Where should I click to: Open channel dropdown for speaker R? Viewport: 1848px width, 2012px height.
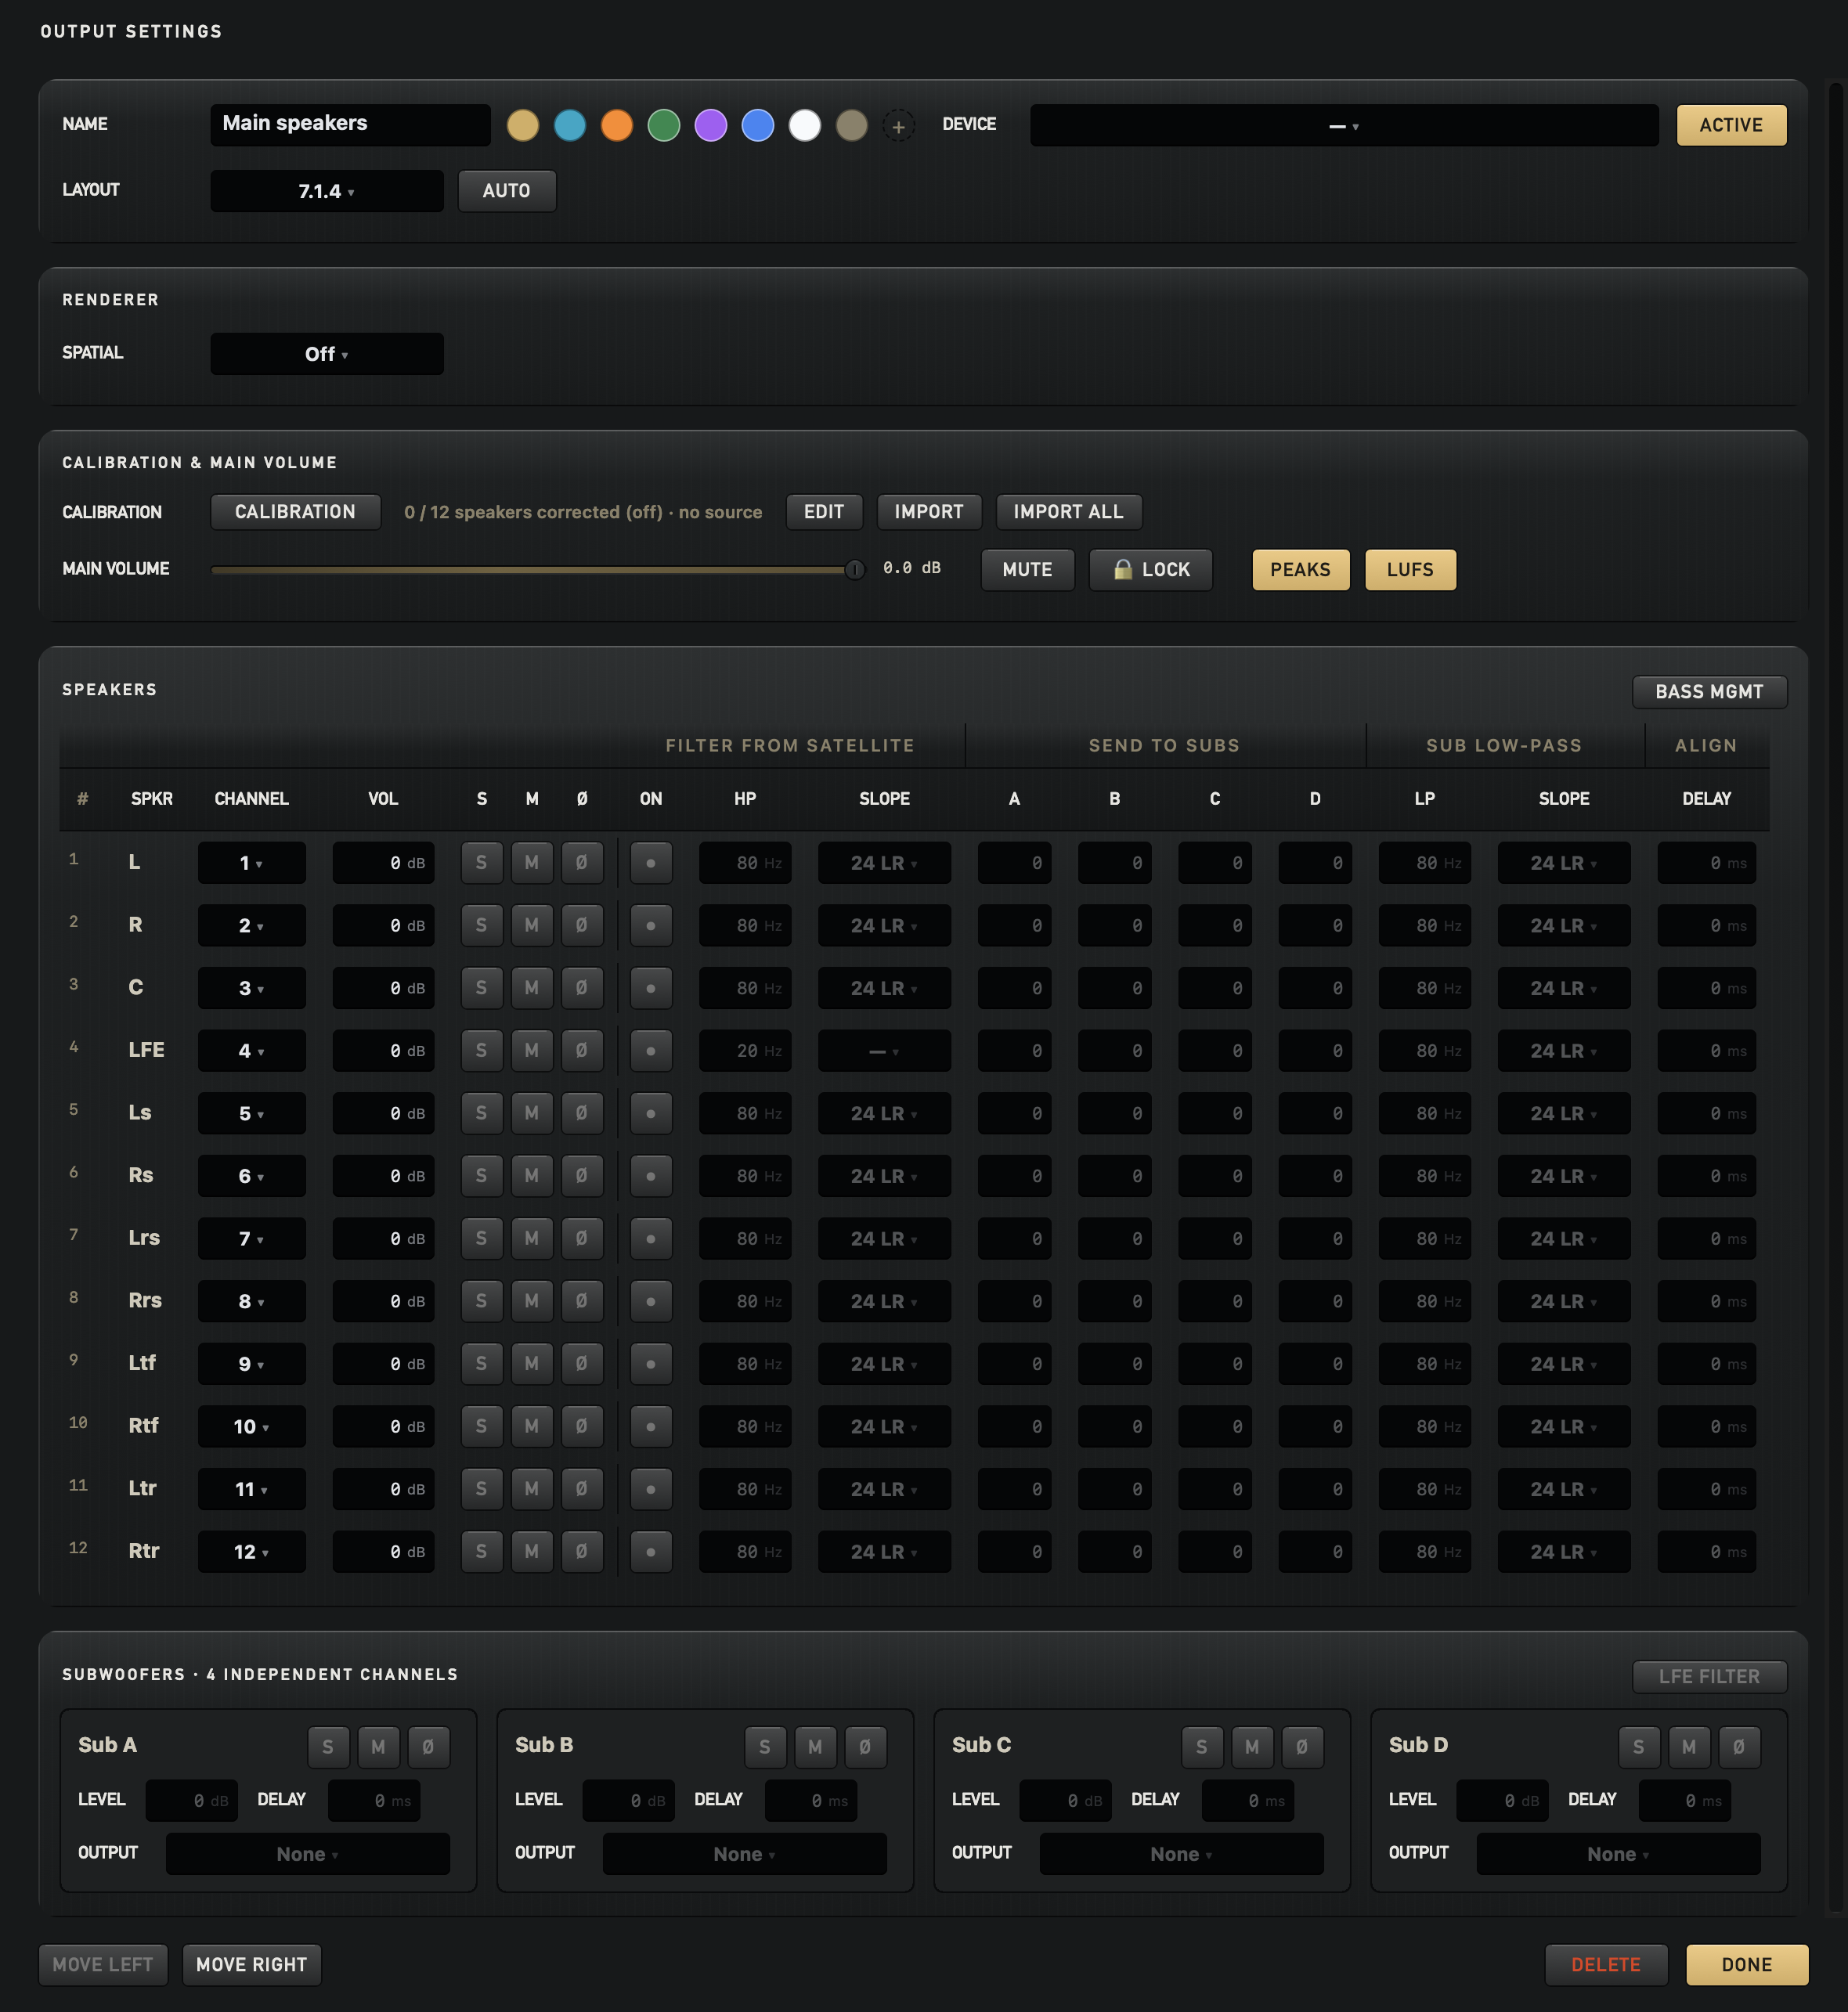251,925
